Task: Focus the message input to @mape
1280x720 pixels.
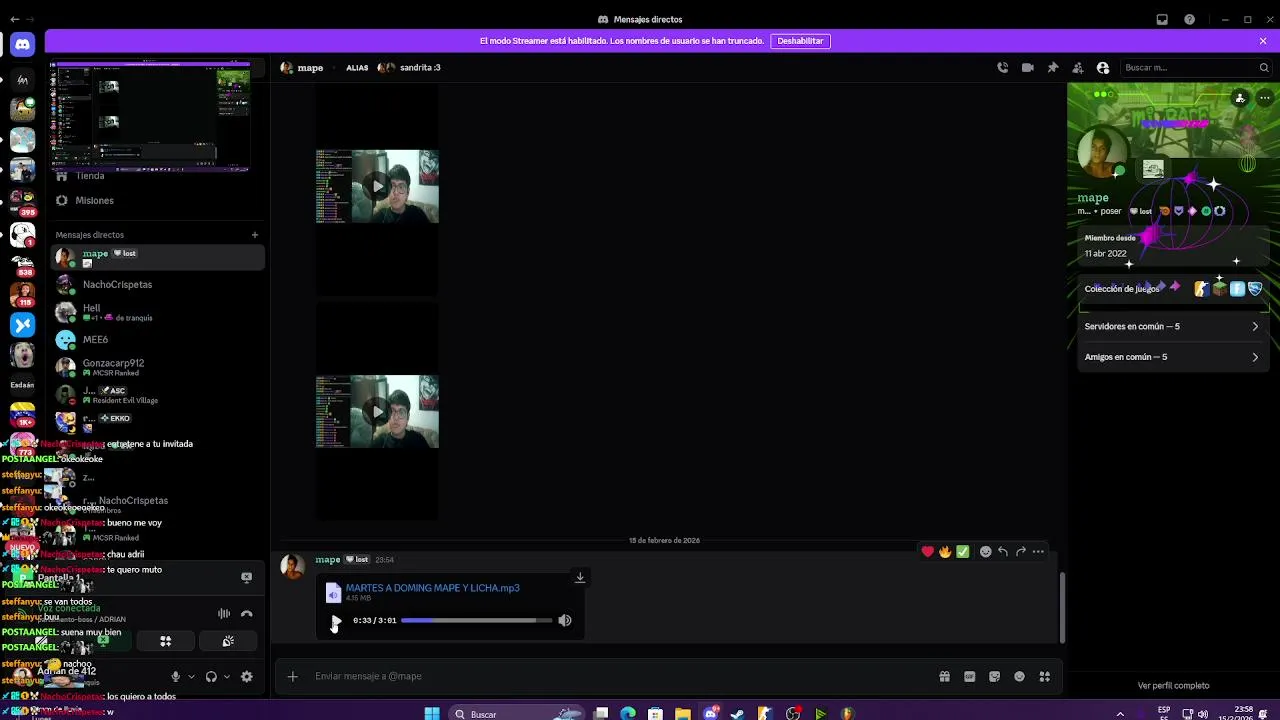Action: coord(620,677)
